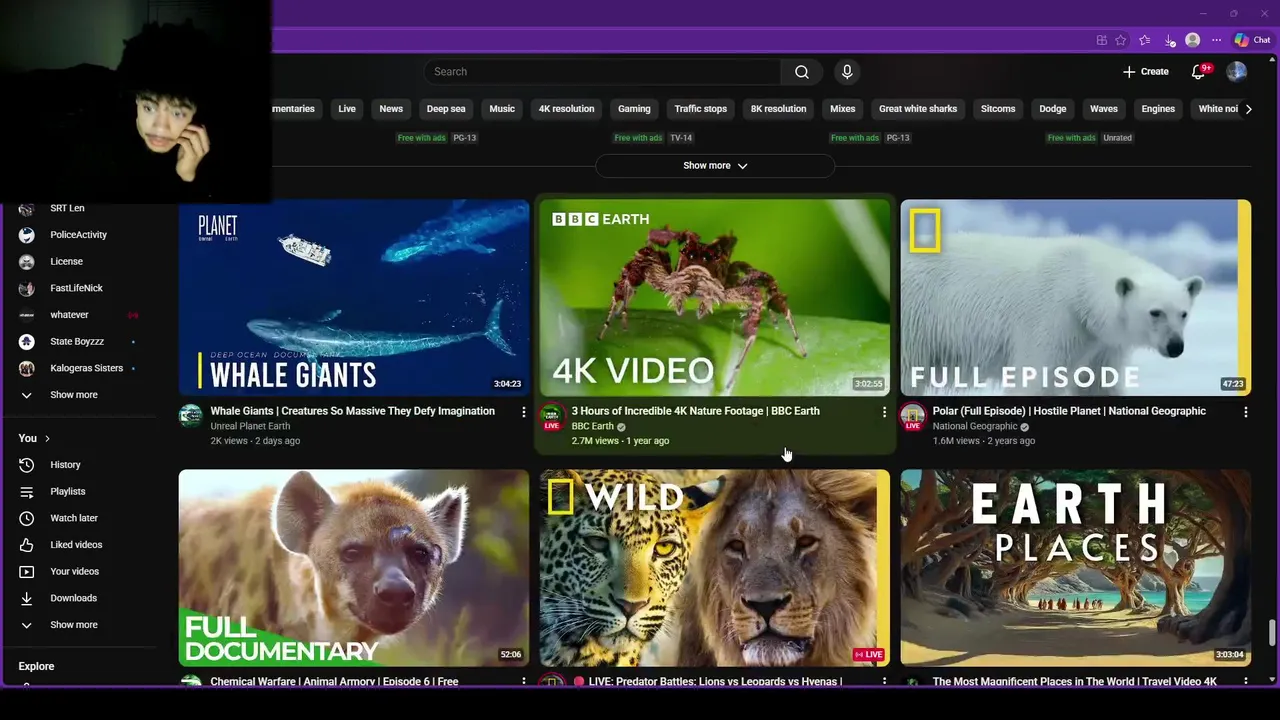1280x720 pixels.
Task: Open options for Most Magnificent Places video
Action: pyautogui.click(x=1245, y=681)
